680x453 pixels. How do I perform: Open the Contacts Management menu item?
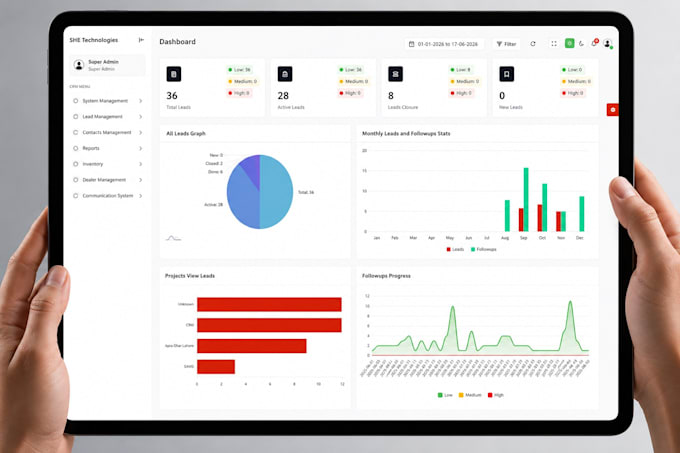108,132
